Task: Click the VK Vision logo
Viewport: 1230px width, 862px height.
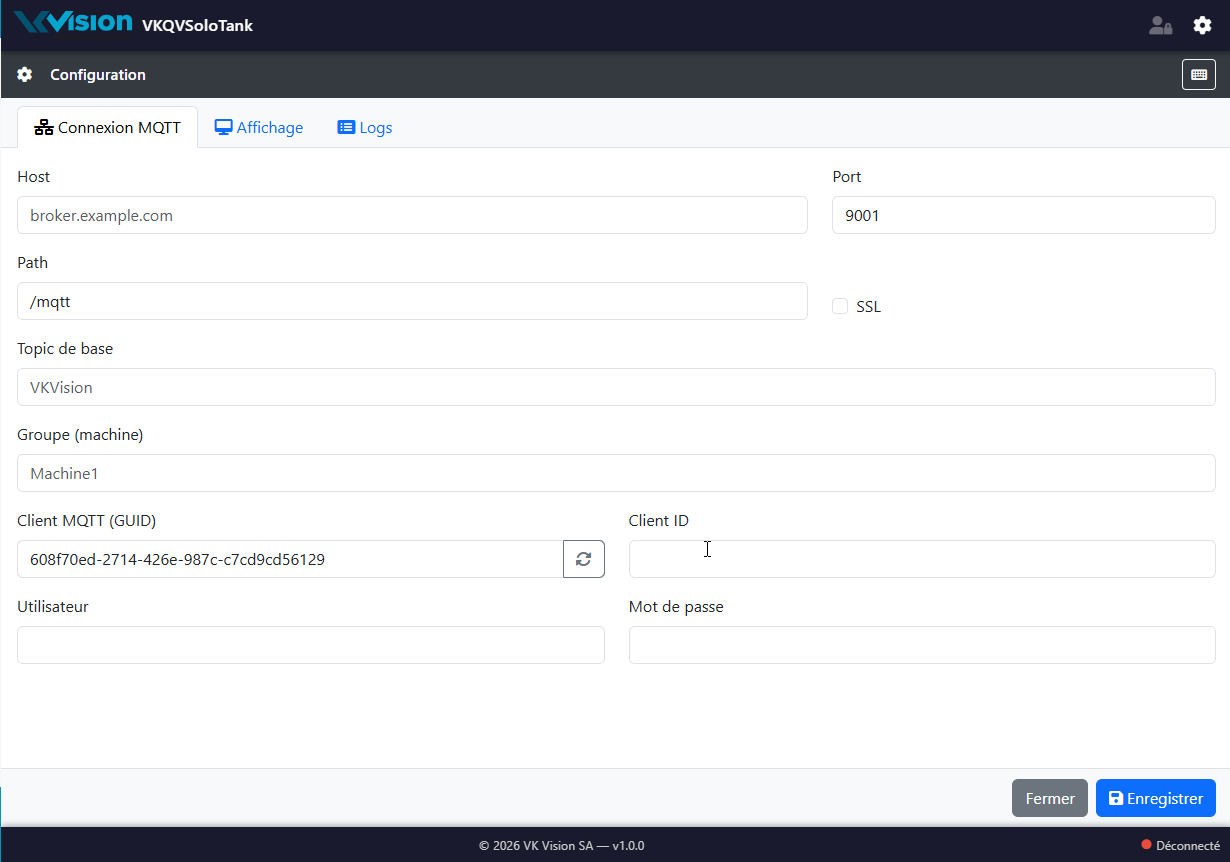Action: pyautogui.click(x=73, y=23)
